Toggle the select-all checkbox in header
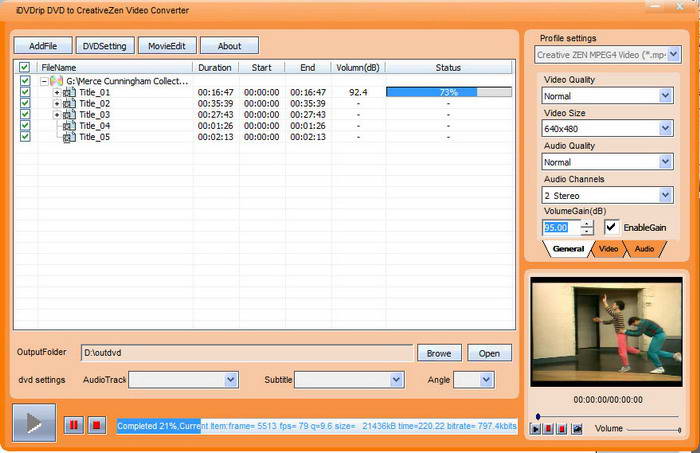Image resolution: width=700 pixels, height=453 pixels. 24,67
